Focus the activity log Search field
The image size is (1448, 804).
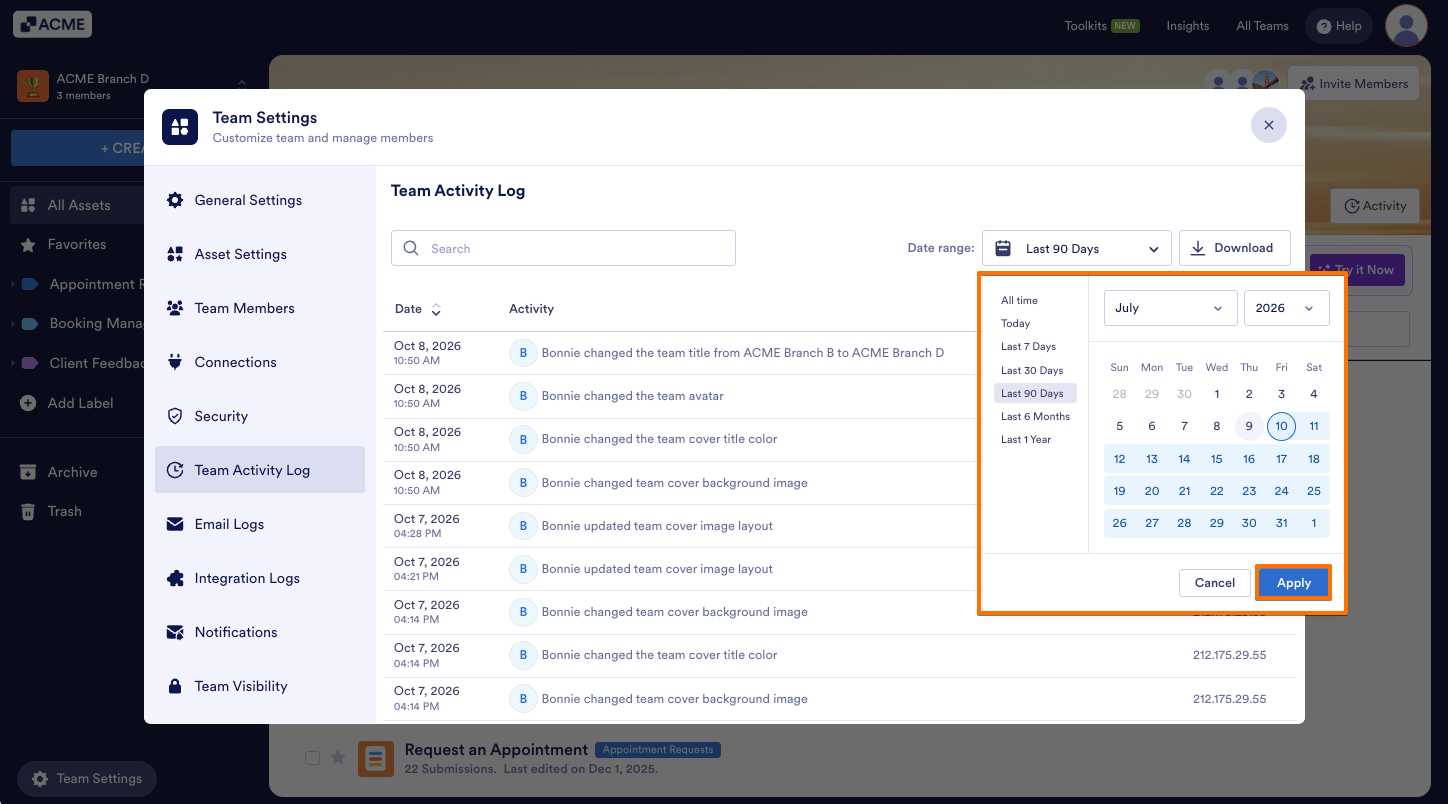coord(563,248)
